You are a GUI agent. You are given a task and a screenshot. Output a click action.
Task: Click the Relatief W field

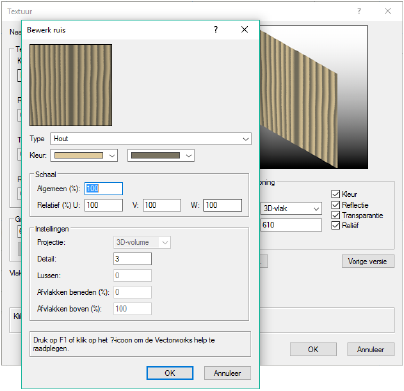[x=223, y=205]
